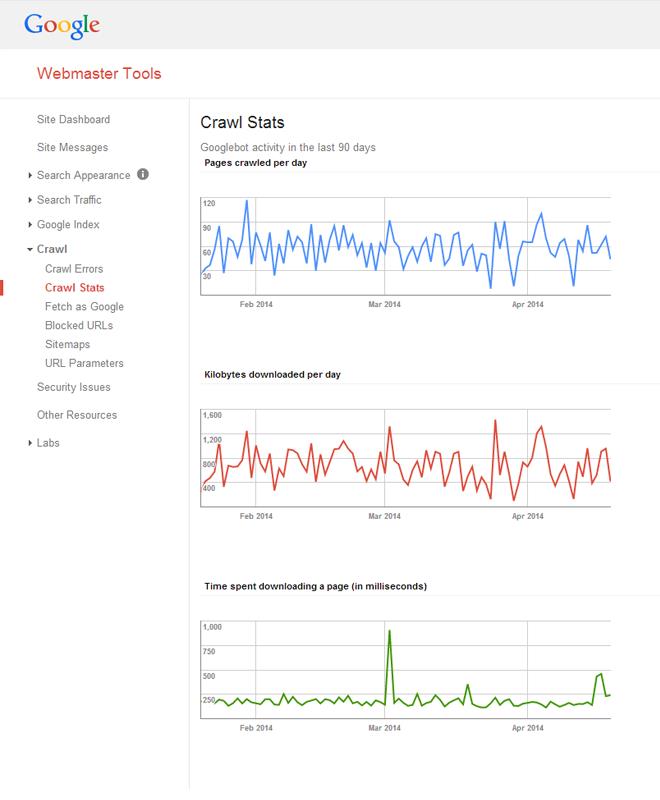Click the '1,600' axis value on kilobytes chart
660x800 pixels.
tap(212, 415)
